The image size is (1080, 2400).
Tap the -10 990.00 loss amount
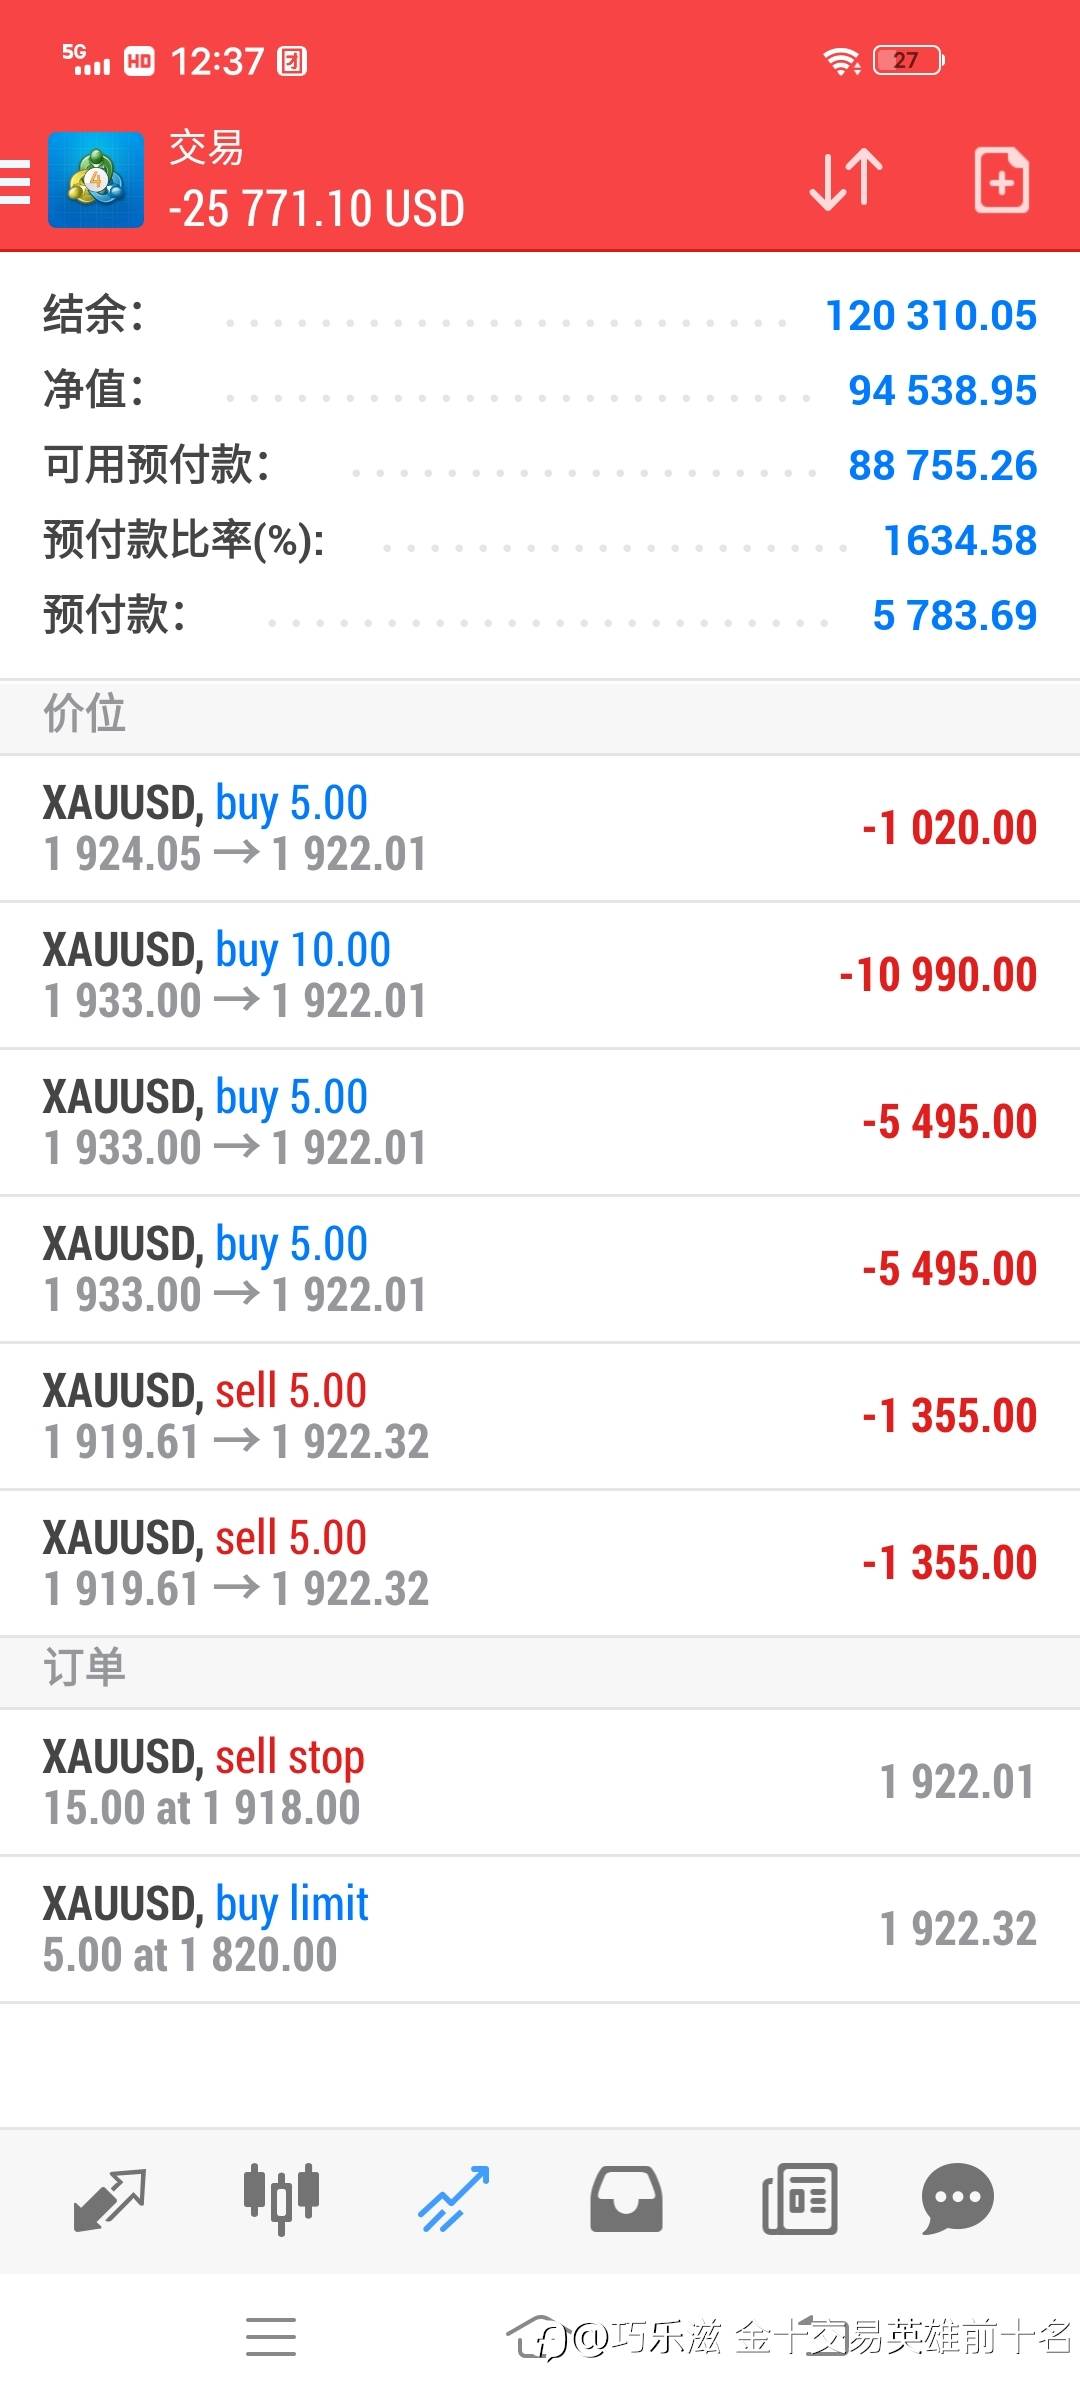938,975
